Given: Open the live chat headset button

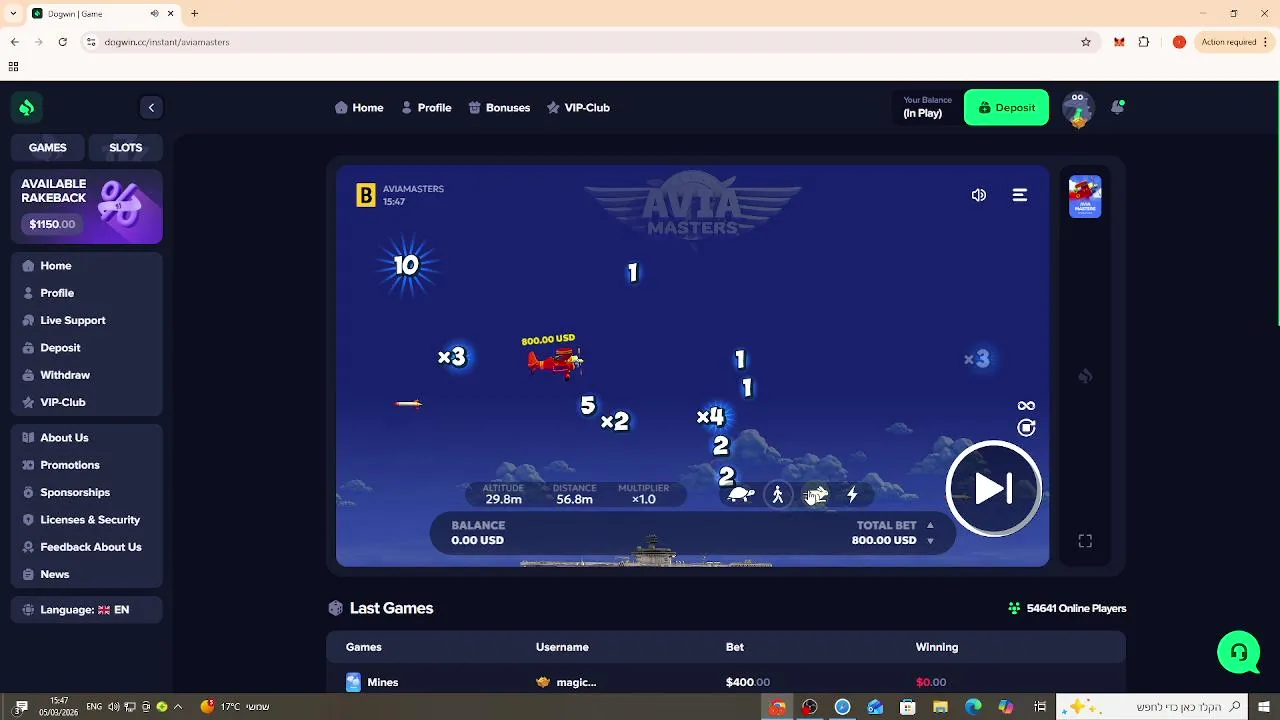Looking at the screenshot, I should tap(1238, 652).
